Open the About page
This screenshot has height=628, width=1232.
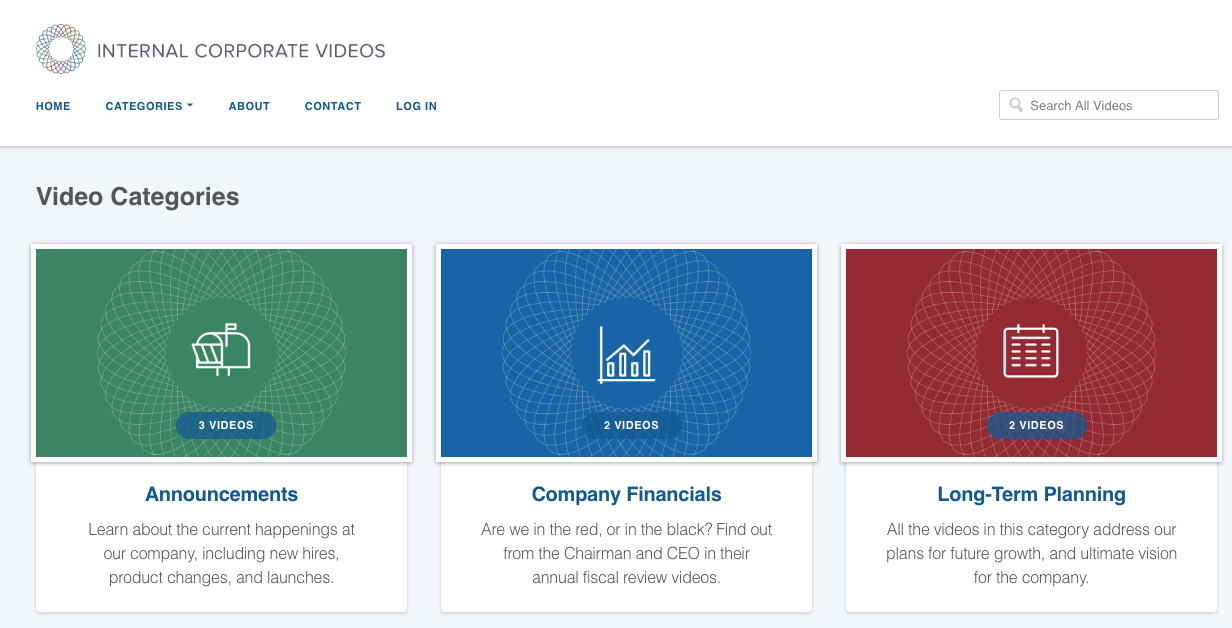pos(249,106)
